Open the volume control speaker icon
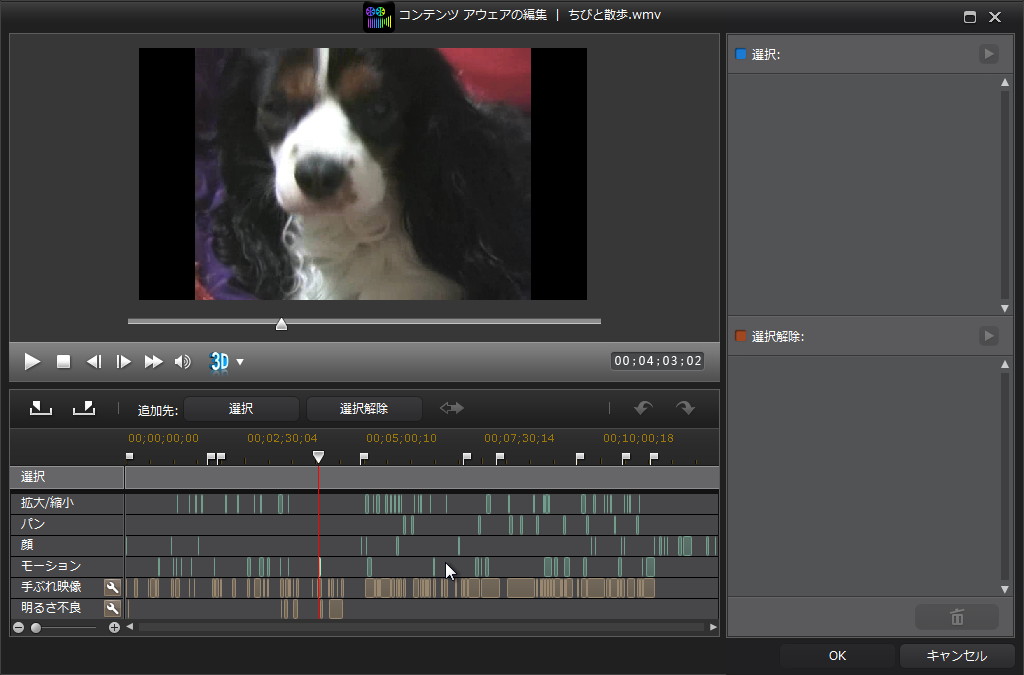1024x675 pixels. tap(183, 362)
